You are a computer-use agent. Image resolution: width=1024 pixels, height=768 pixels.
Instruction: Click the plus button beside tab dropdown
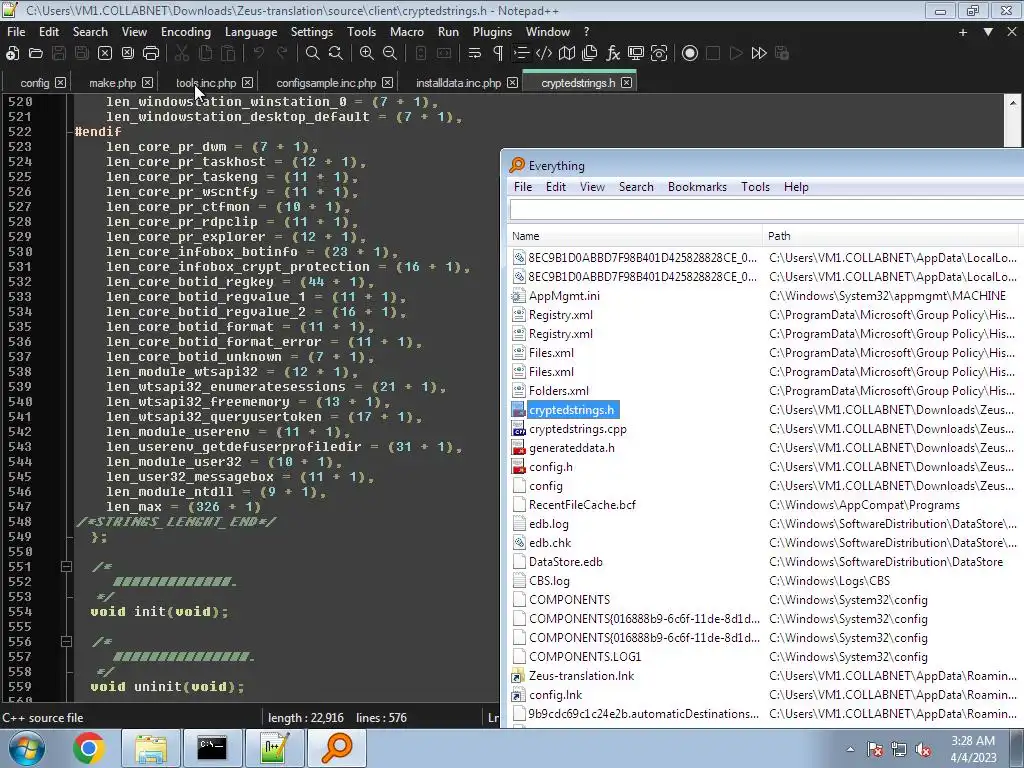point(963,31)
